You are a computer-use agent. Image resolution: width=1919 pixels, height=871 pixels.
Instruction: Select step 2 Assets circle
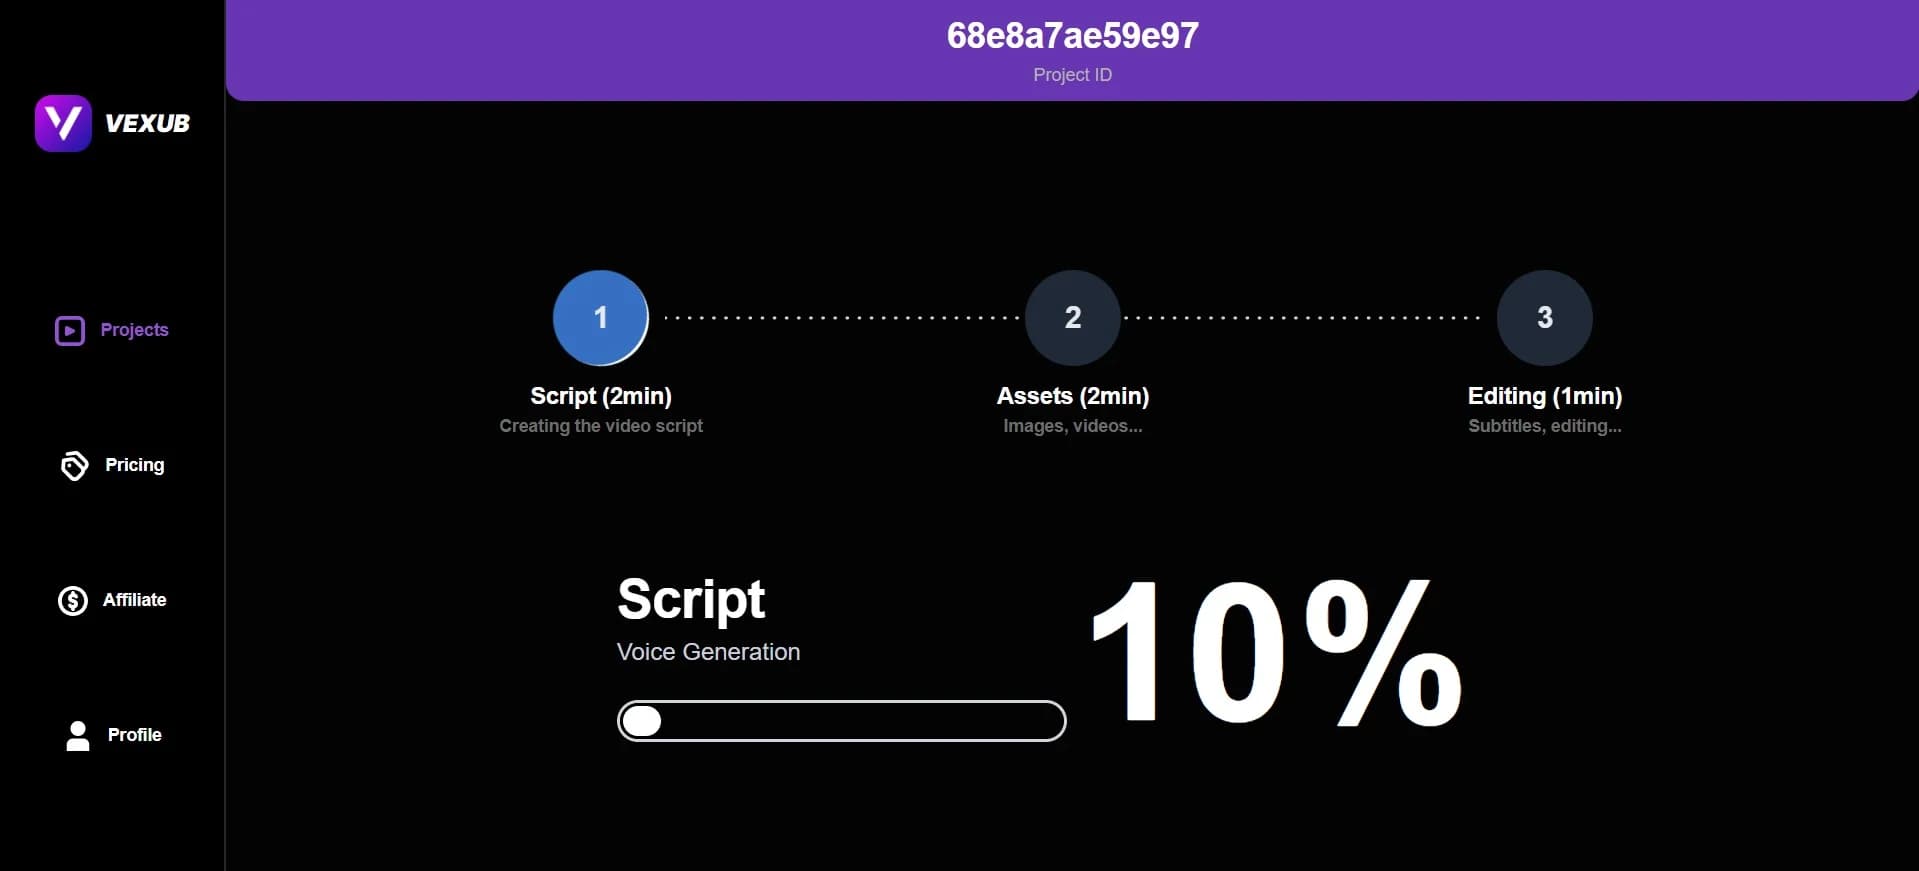point(1071,317)
